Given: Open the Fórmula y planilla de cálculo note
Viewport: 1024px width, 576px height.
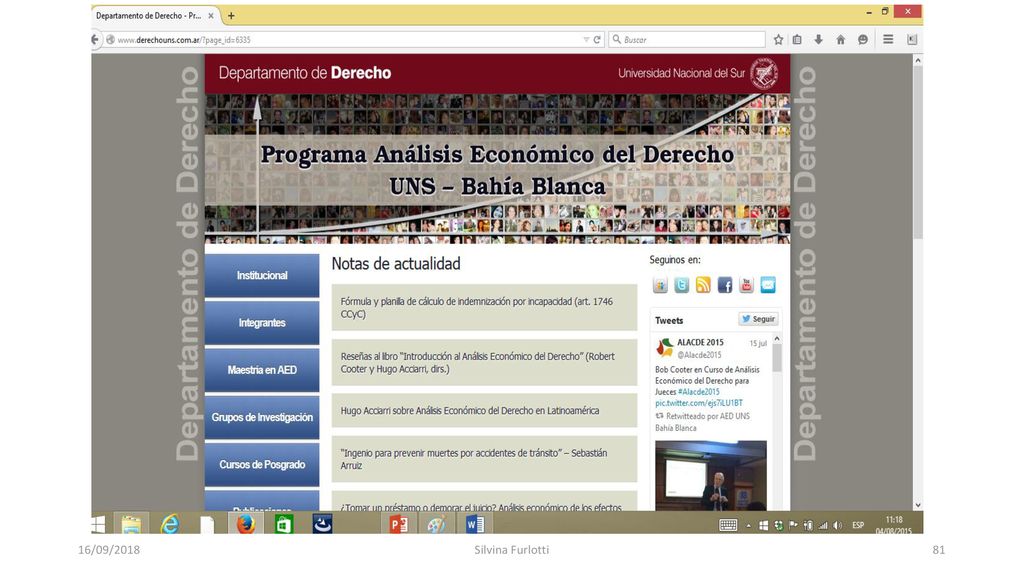Looking at the screenshot, I should tap(484, 308).
